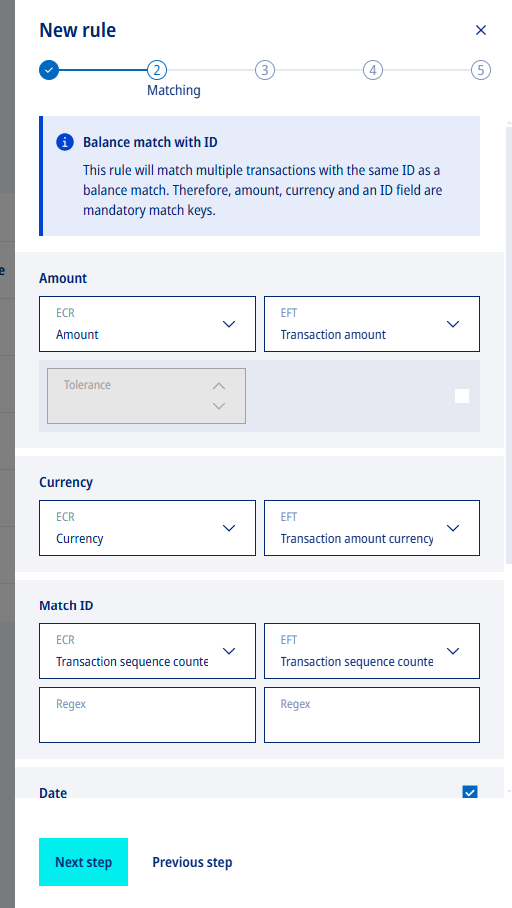Decrease Tolerance with down arrow
512x908 pixels.
(x=218, y=406)
